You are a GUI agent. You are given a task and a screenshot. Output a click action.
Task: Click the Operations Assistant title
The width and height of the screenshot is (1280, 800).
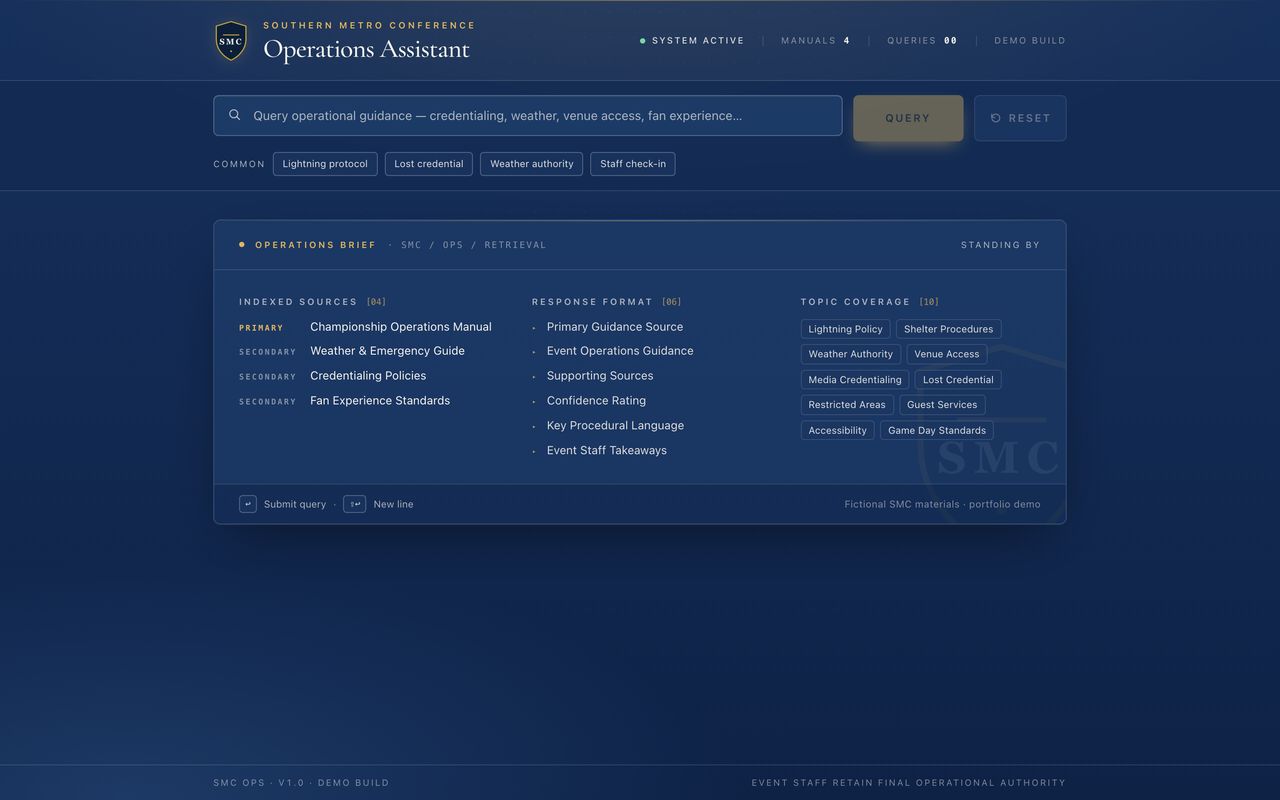(366, 49)
